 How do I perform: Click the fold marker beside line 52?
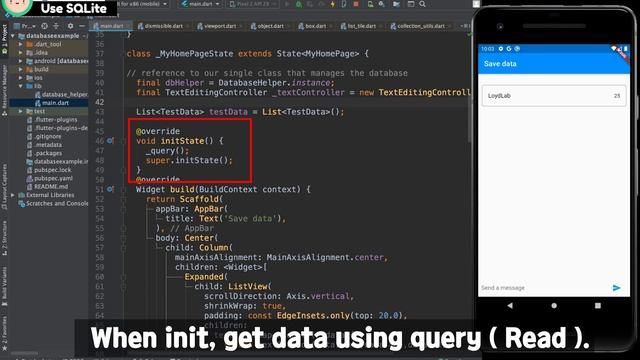(x=123, y=199)
